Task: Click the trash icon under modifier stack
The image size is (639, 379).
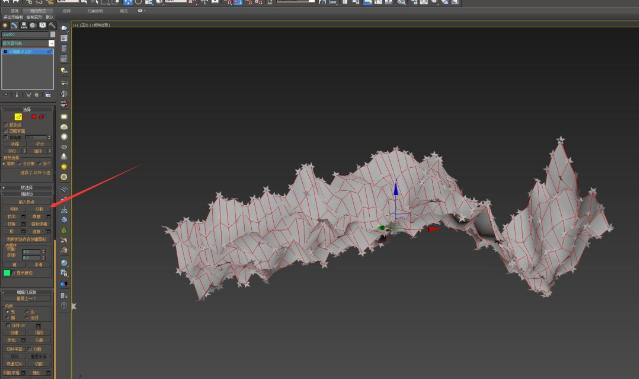Action: tap(36, 95)
